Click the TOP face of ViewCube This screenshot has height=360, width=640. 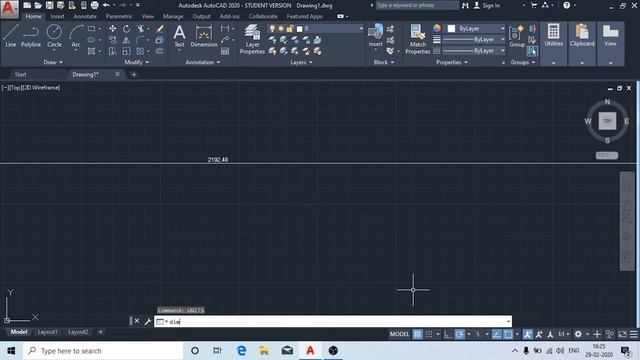pos(607,121)
